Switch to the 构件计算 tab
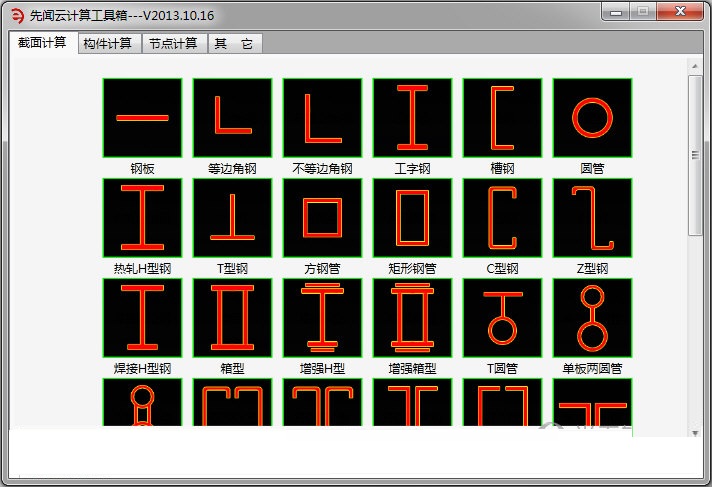 point(108,44)
